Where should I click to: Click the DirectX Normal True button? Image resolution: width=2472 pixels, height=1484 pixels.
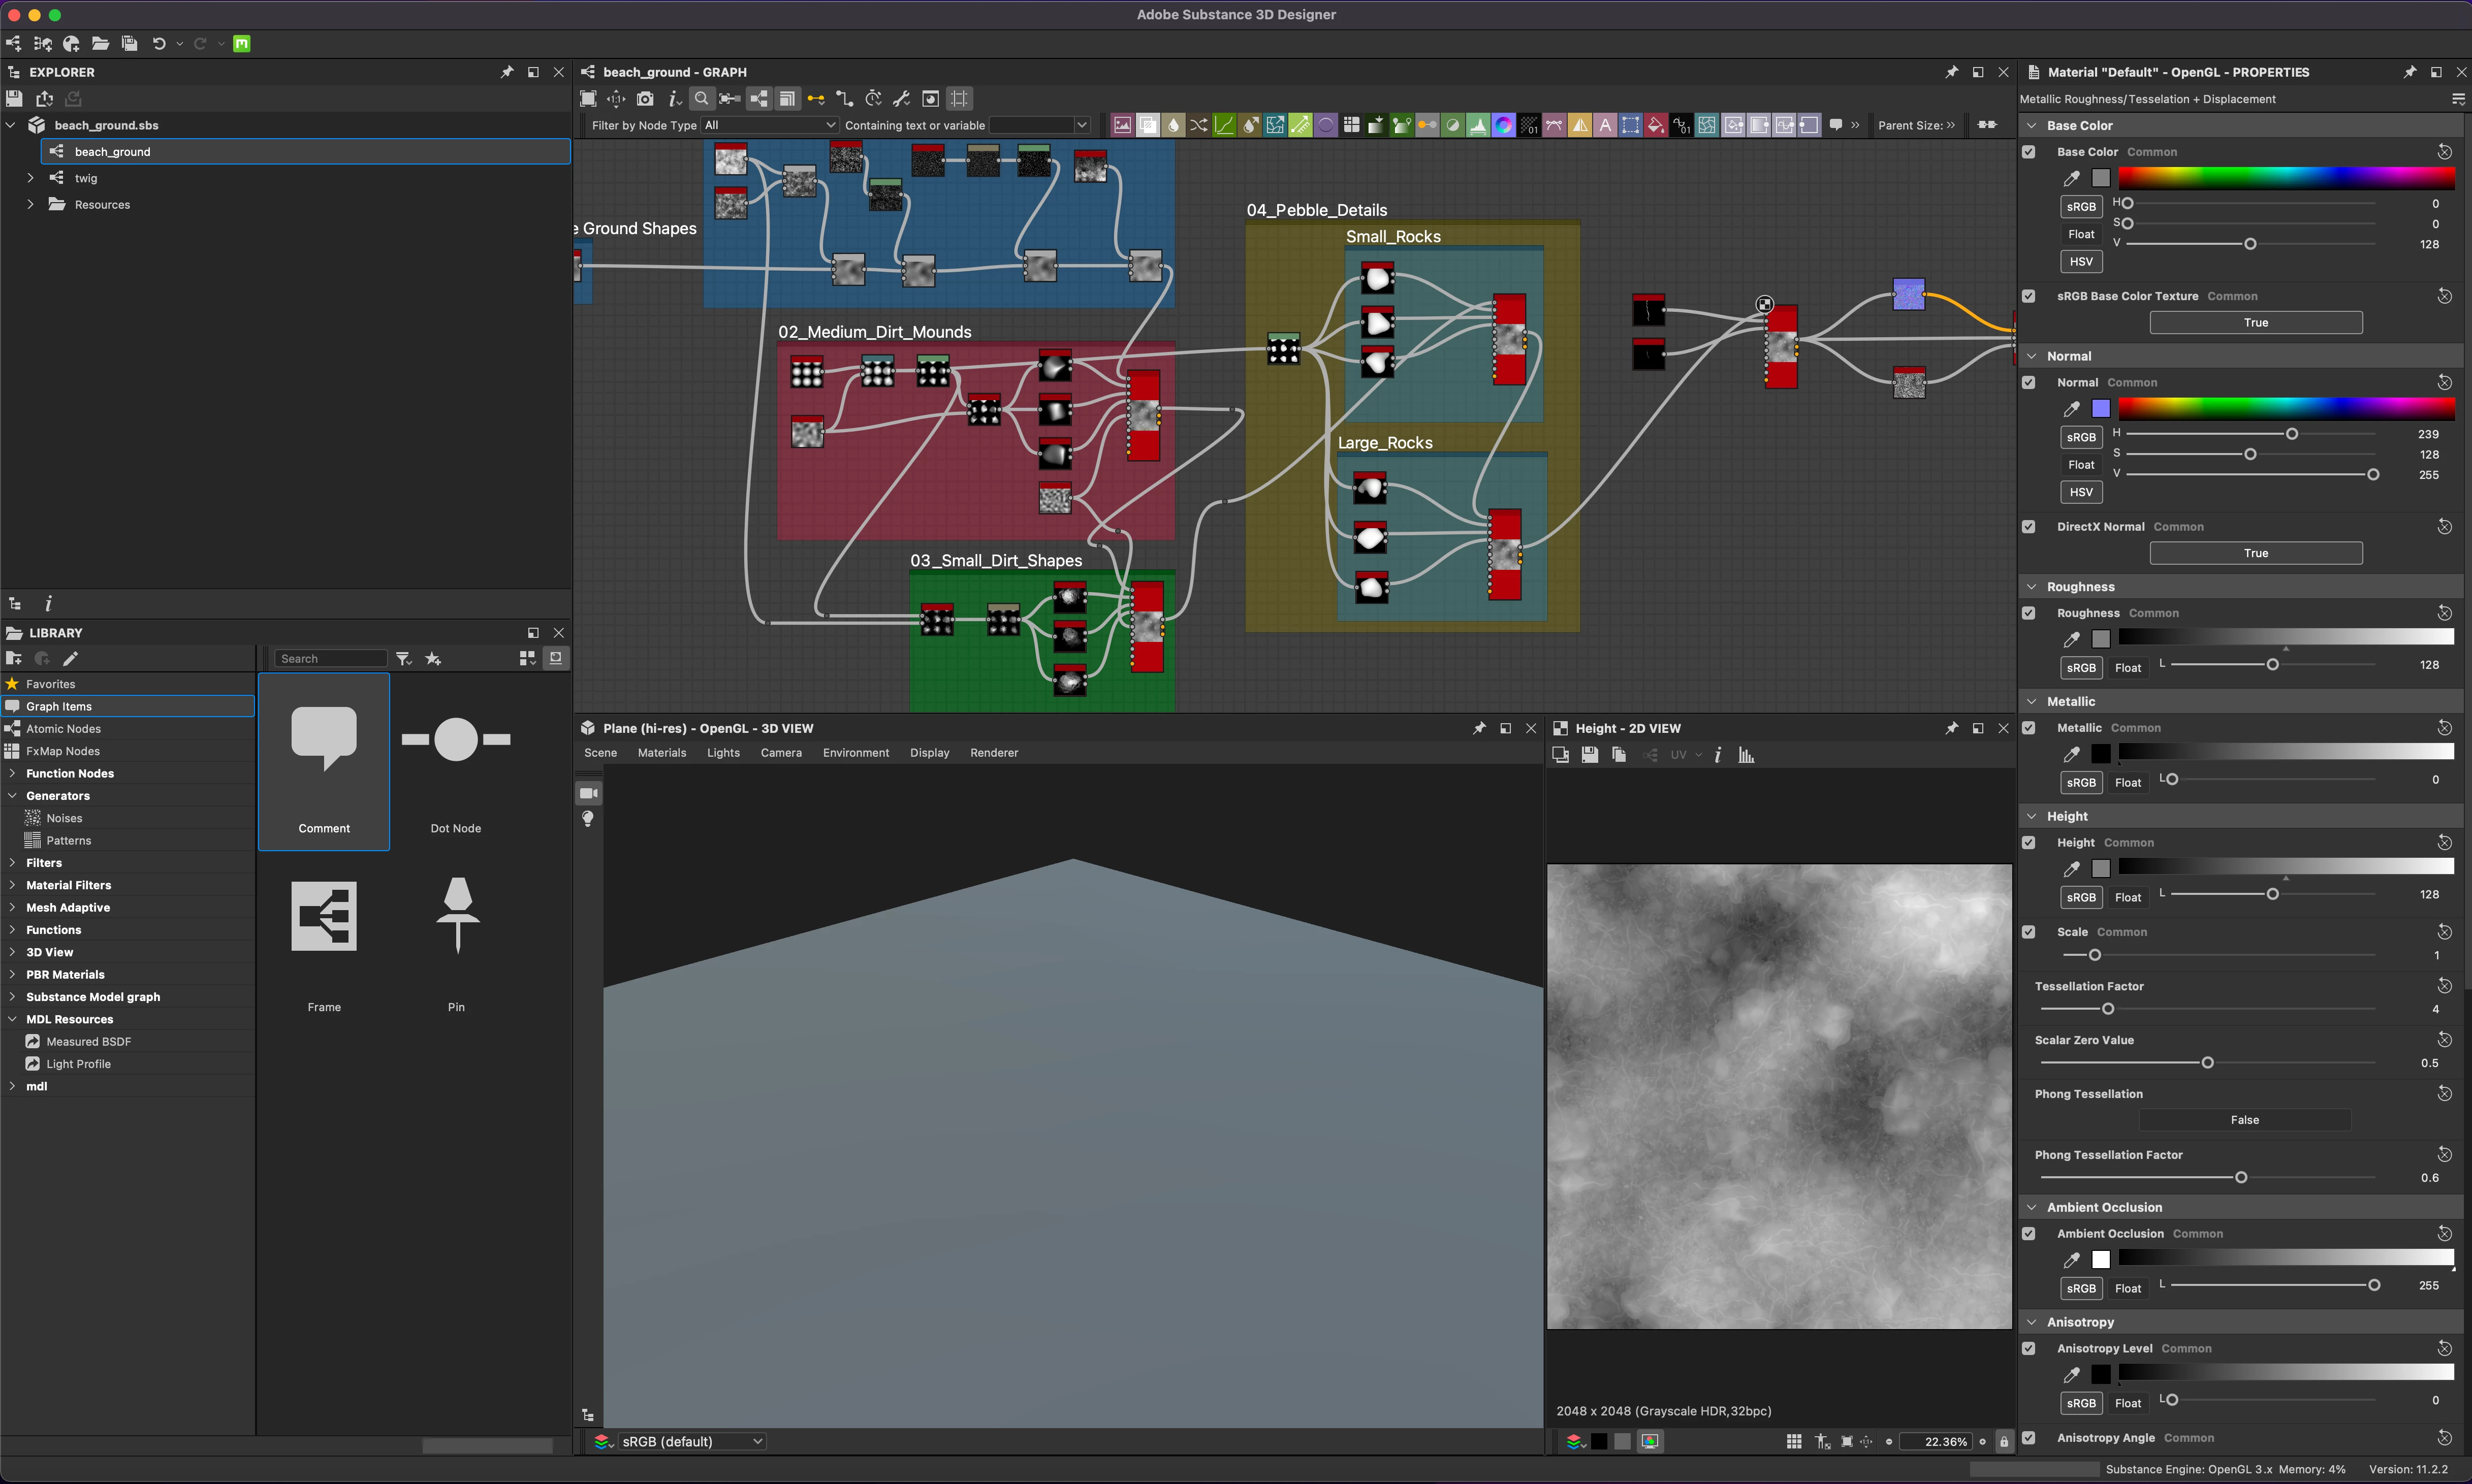(2255, 553)
